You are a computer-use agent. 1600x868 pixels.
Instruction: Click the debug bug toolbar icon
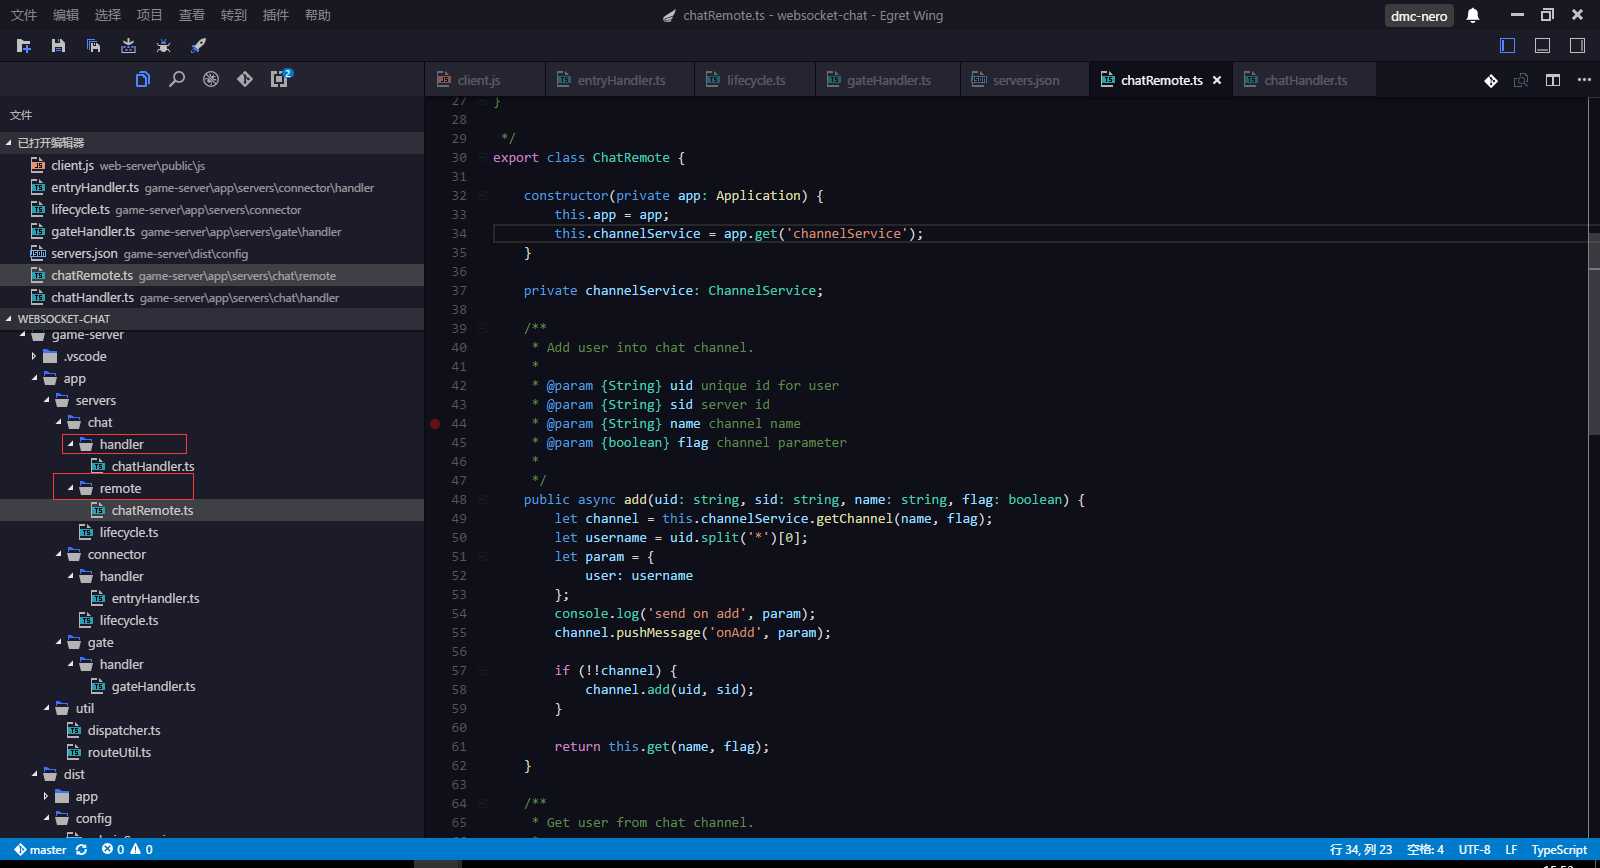[164, 46]
